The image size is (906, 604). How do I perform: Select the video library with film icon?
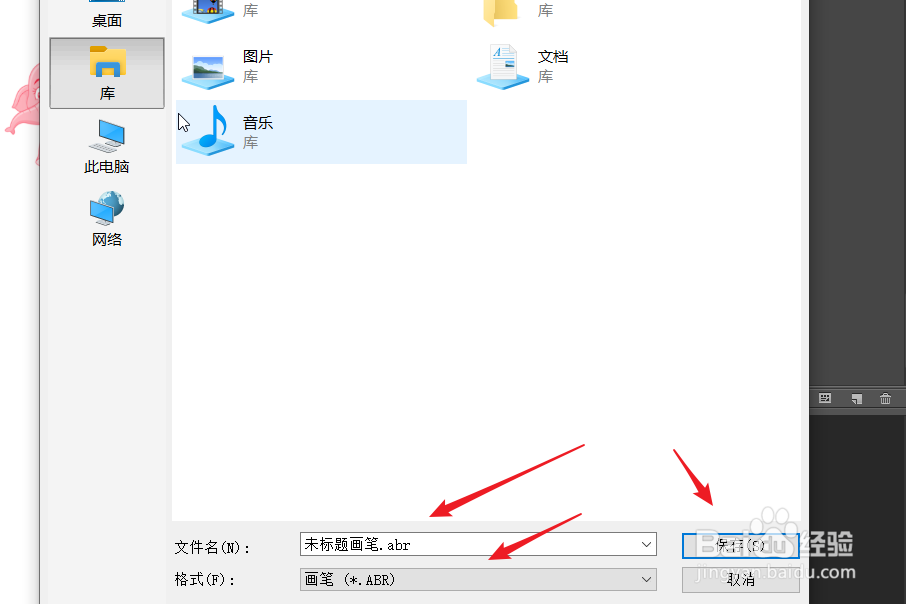(x=321, y=12)
